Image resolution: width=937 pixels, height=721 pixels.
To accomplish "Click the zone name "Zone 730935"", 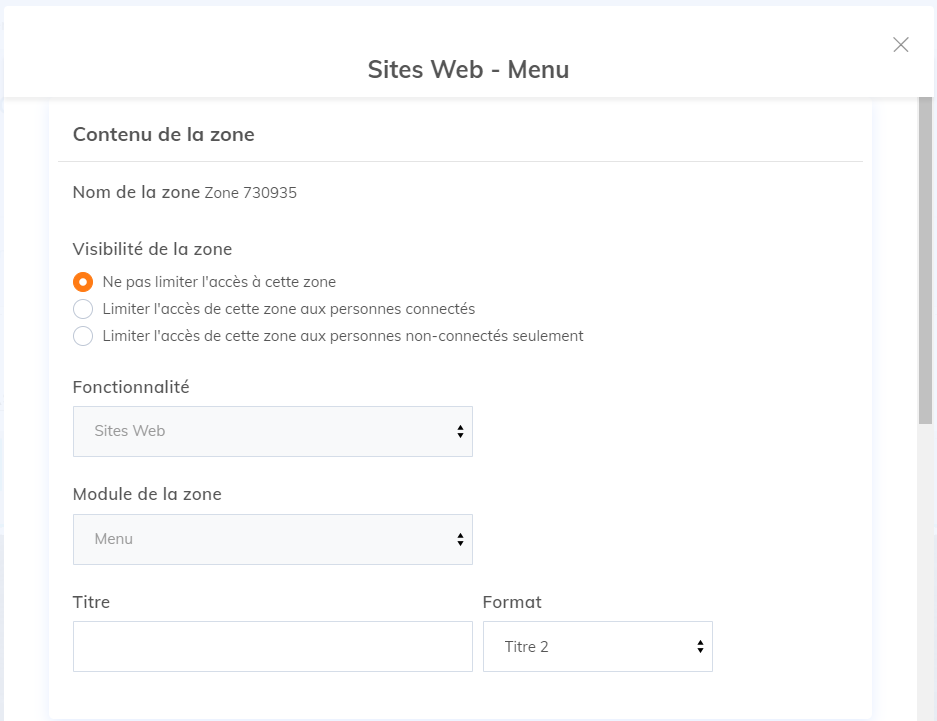I will [250, 193].
